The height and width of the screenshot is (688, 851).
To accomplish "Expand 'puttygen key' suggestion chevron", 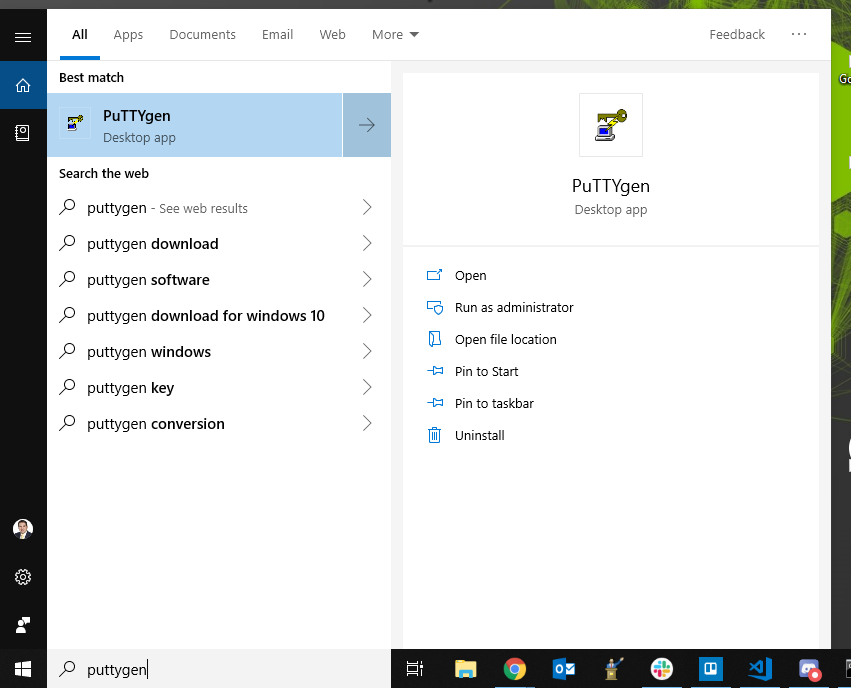I will tap(367, 387).
